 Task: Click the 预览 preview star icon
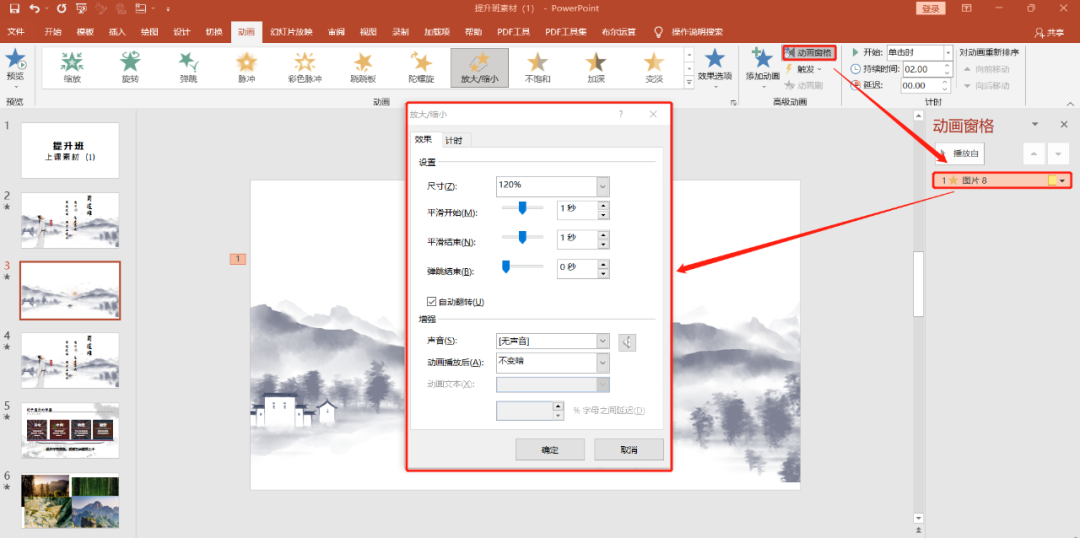(x=15, y=60)
